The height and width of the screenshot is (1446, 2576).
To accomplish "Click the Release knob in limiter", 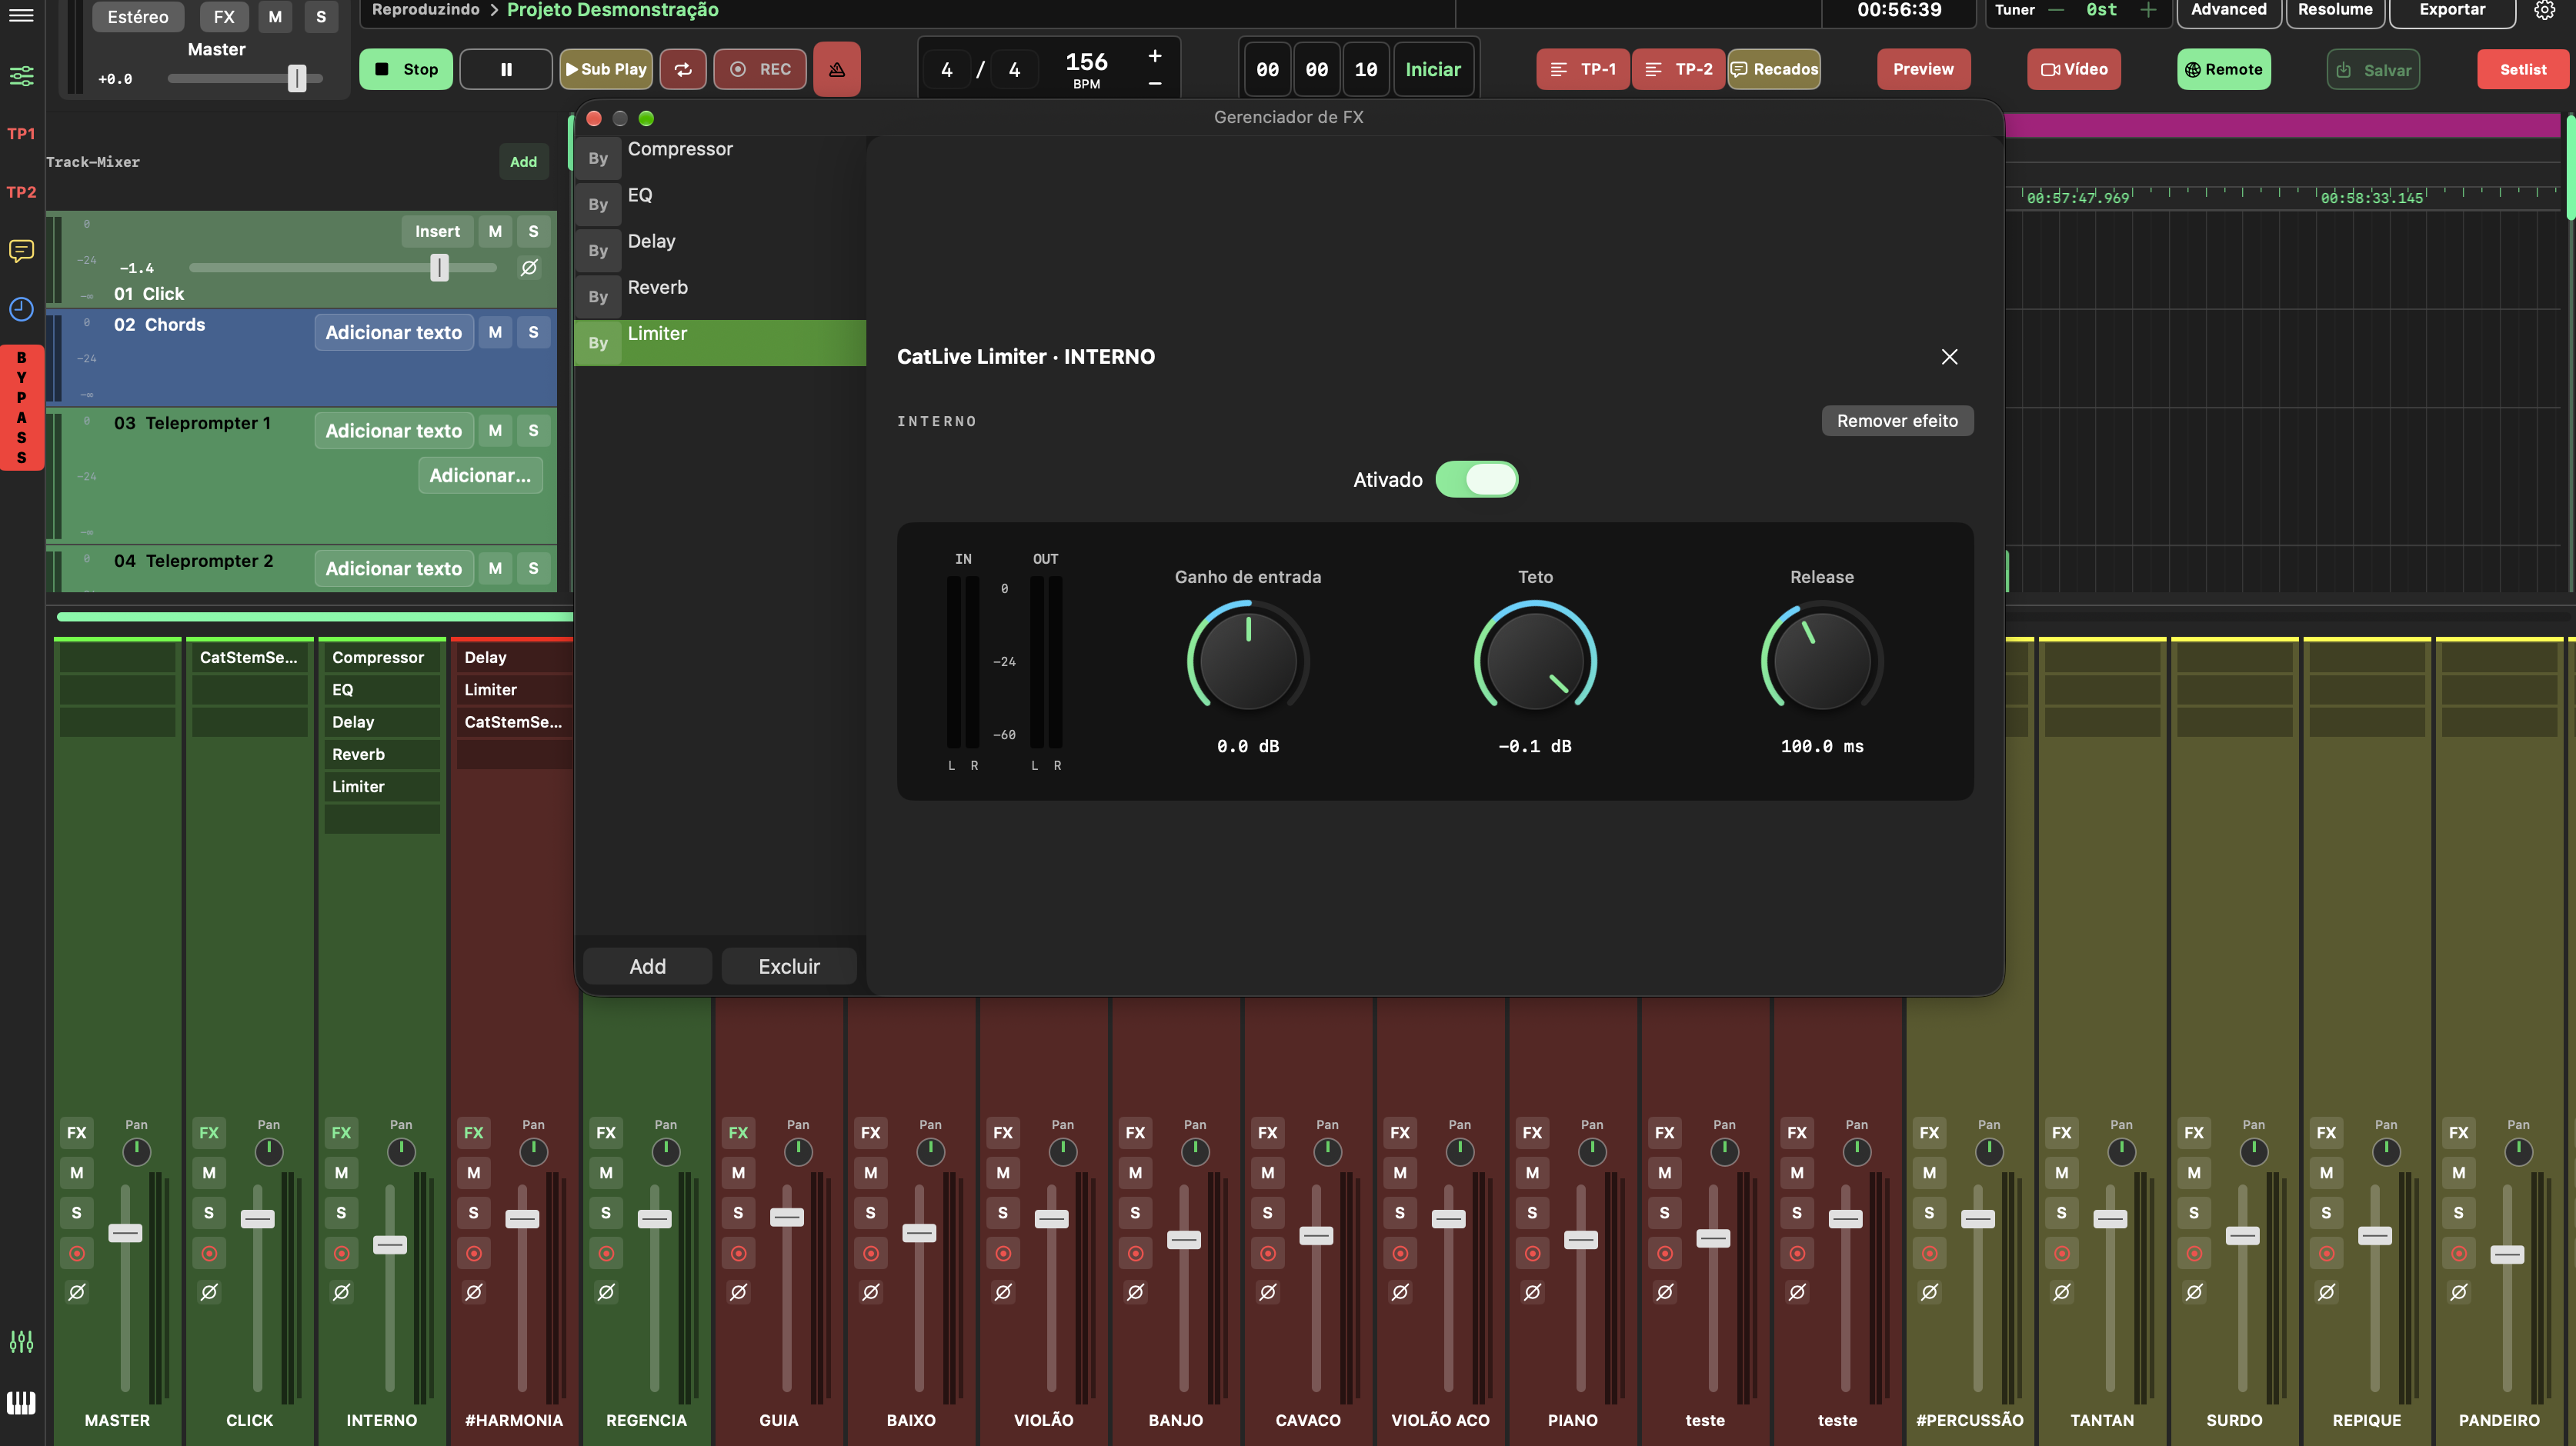I will click(1822, 660).
